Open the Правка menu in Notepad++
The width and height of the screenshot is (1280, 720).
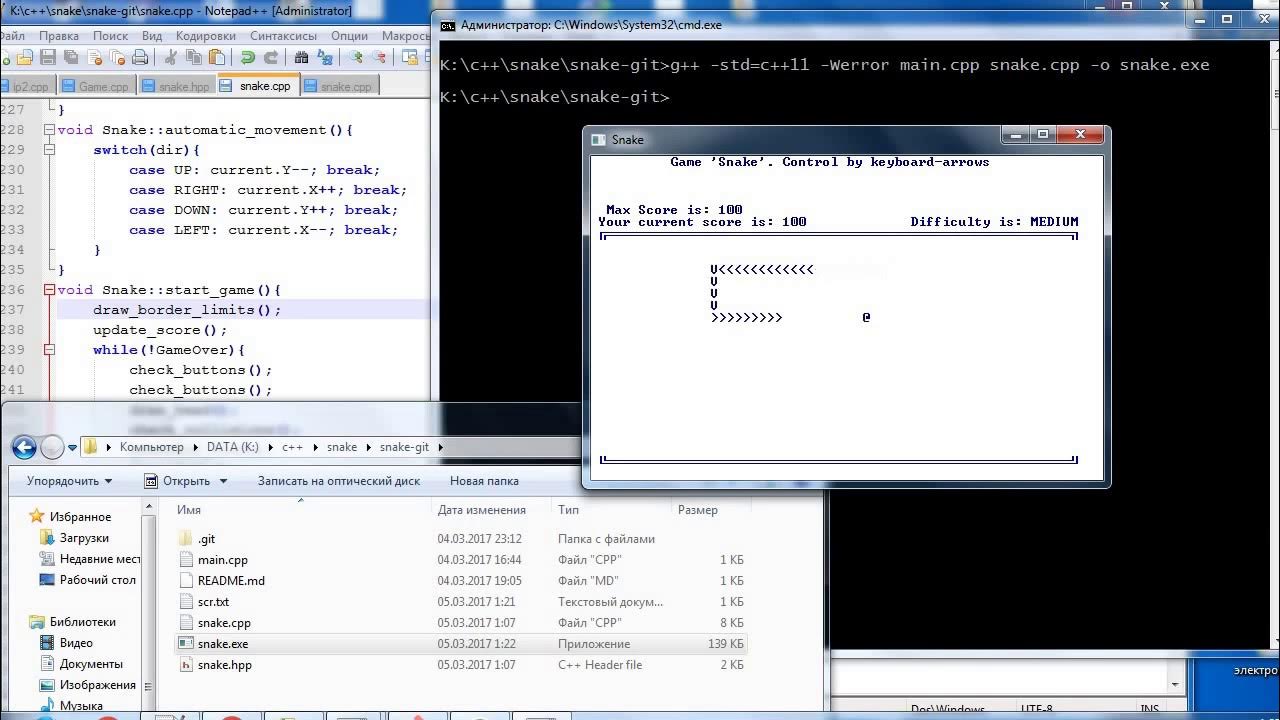click(x=59, y=35)
